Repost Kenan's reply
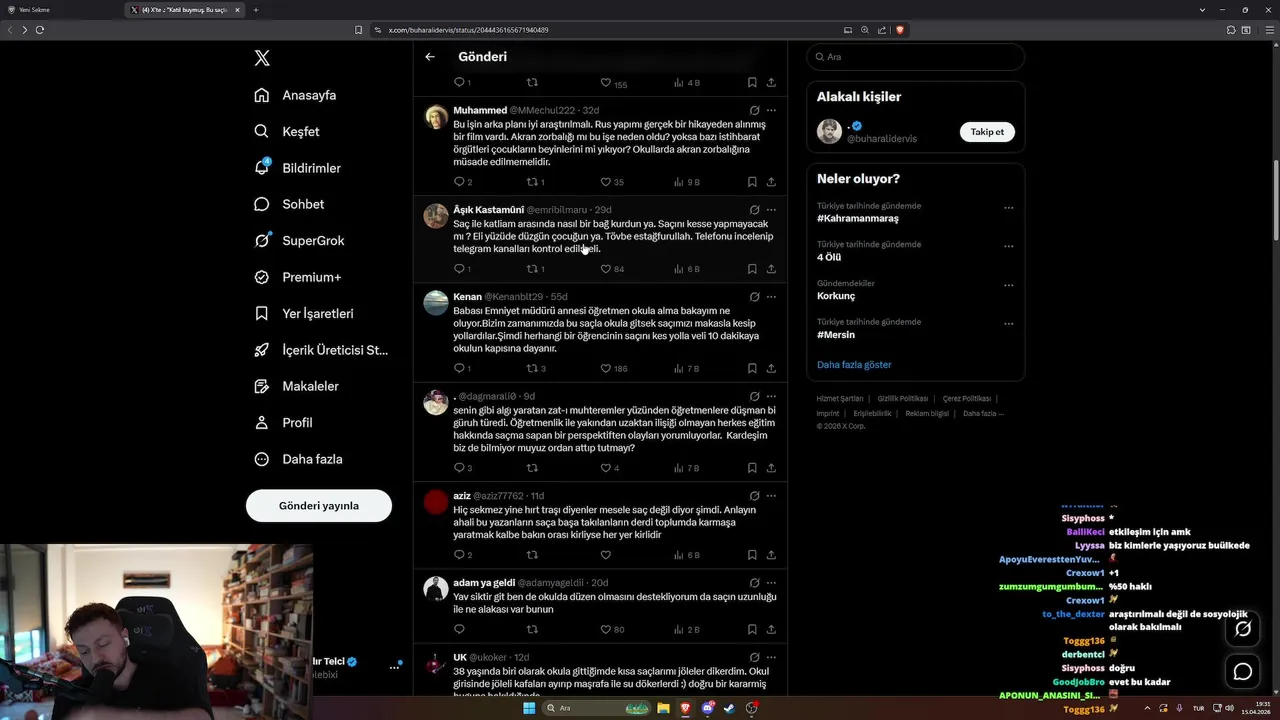This screenshot has width=1280, height=720. tap(532, 368)
